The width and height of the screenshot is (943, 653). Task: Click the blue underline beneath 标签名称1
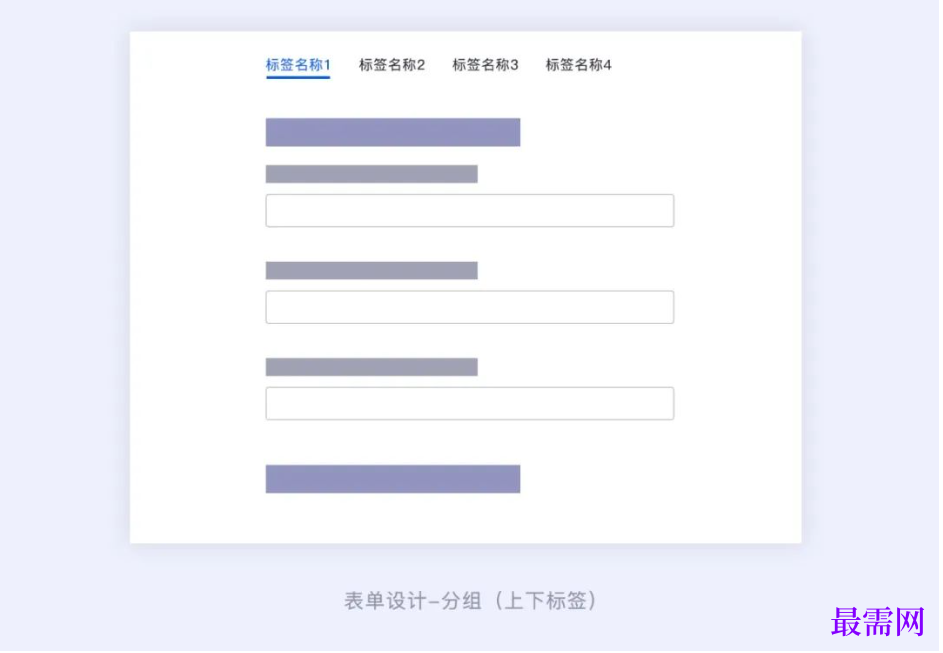click(297, 77)
